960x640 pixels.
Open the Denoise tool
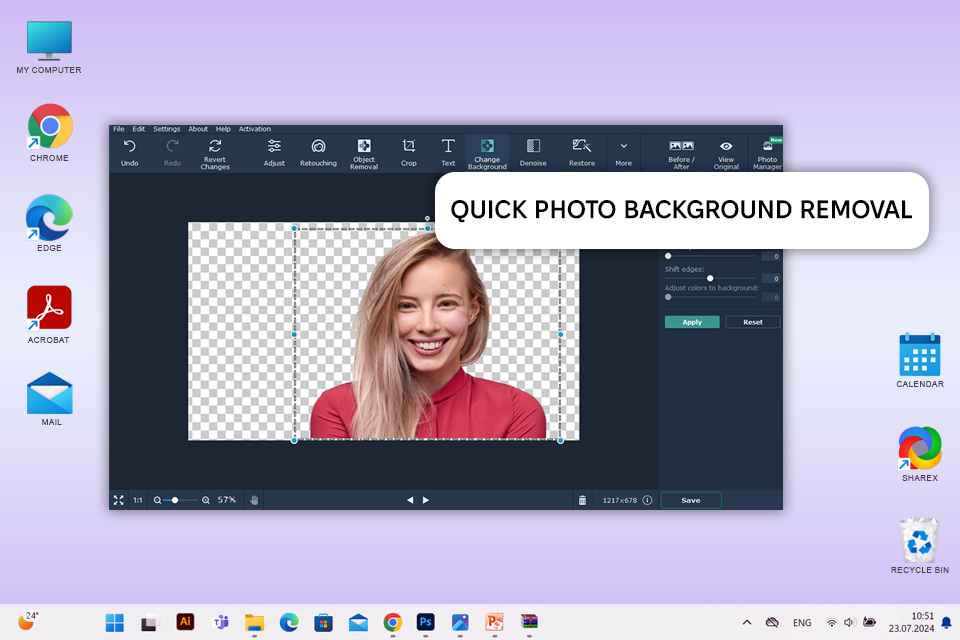(x=533, y=152)
